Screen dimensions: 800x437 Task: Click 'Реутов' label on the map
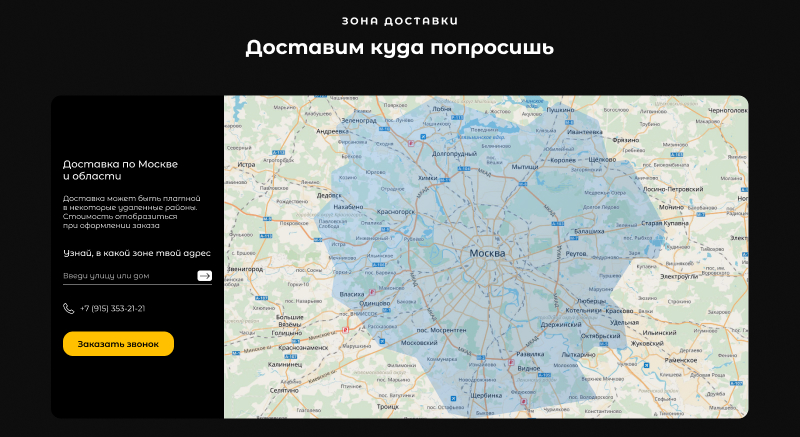(x=576, y=253)
